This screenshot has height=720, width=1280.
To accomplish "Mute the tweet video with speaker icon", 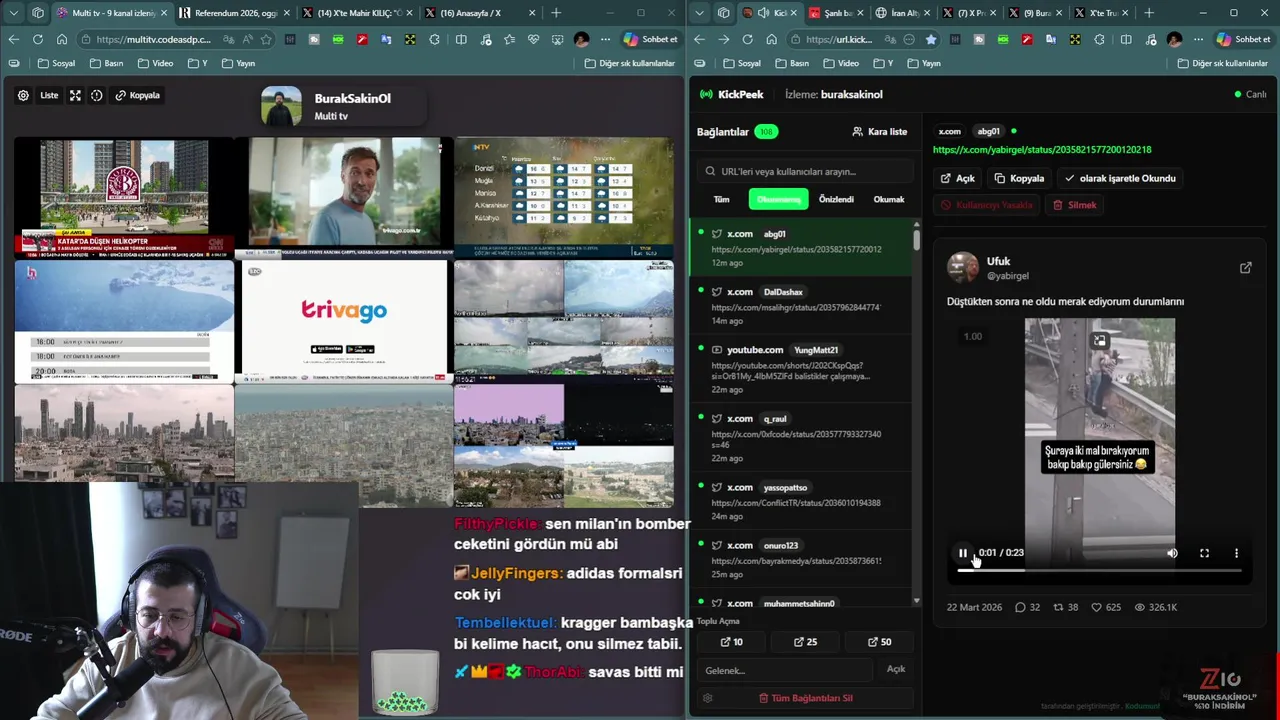I will (x=1172, y=553).
